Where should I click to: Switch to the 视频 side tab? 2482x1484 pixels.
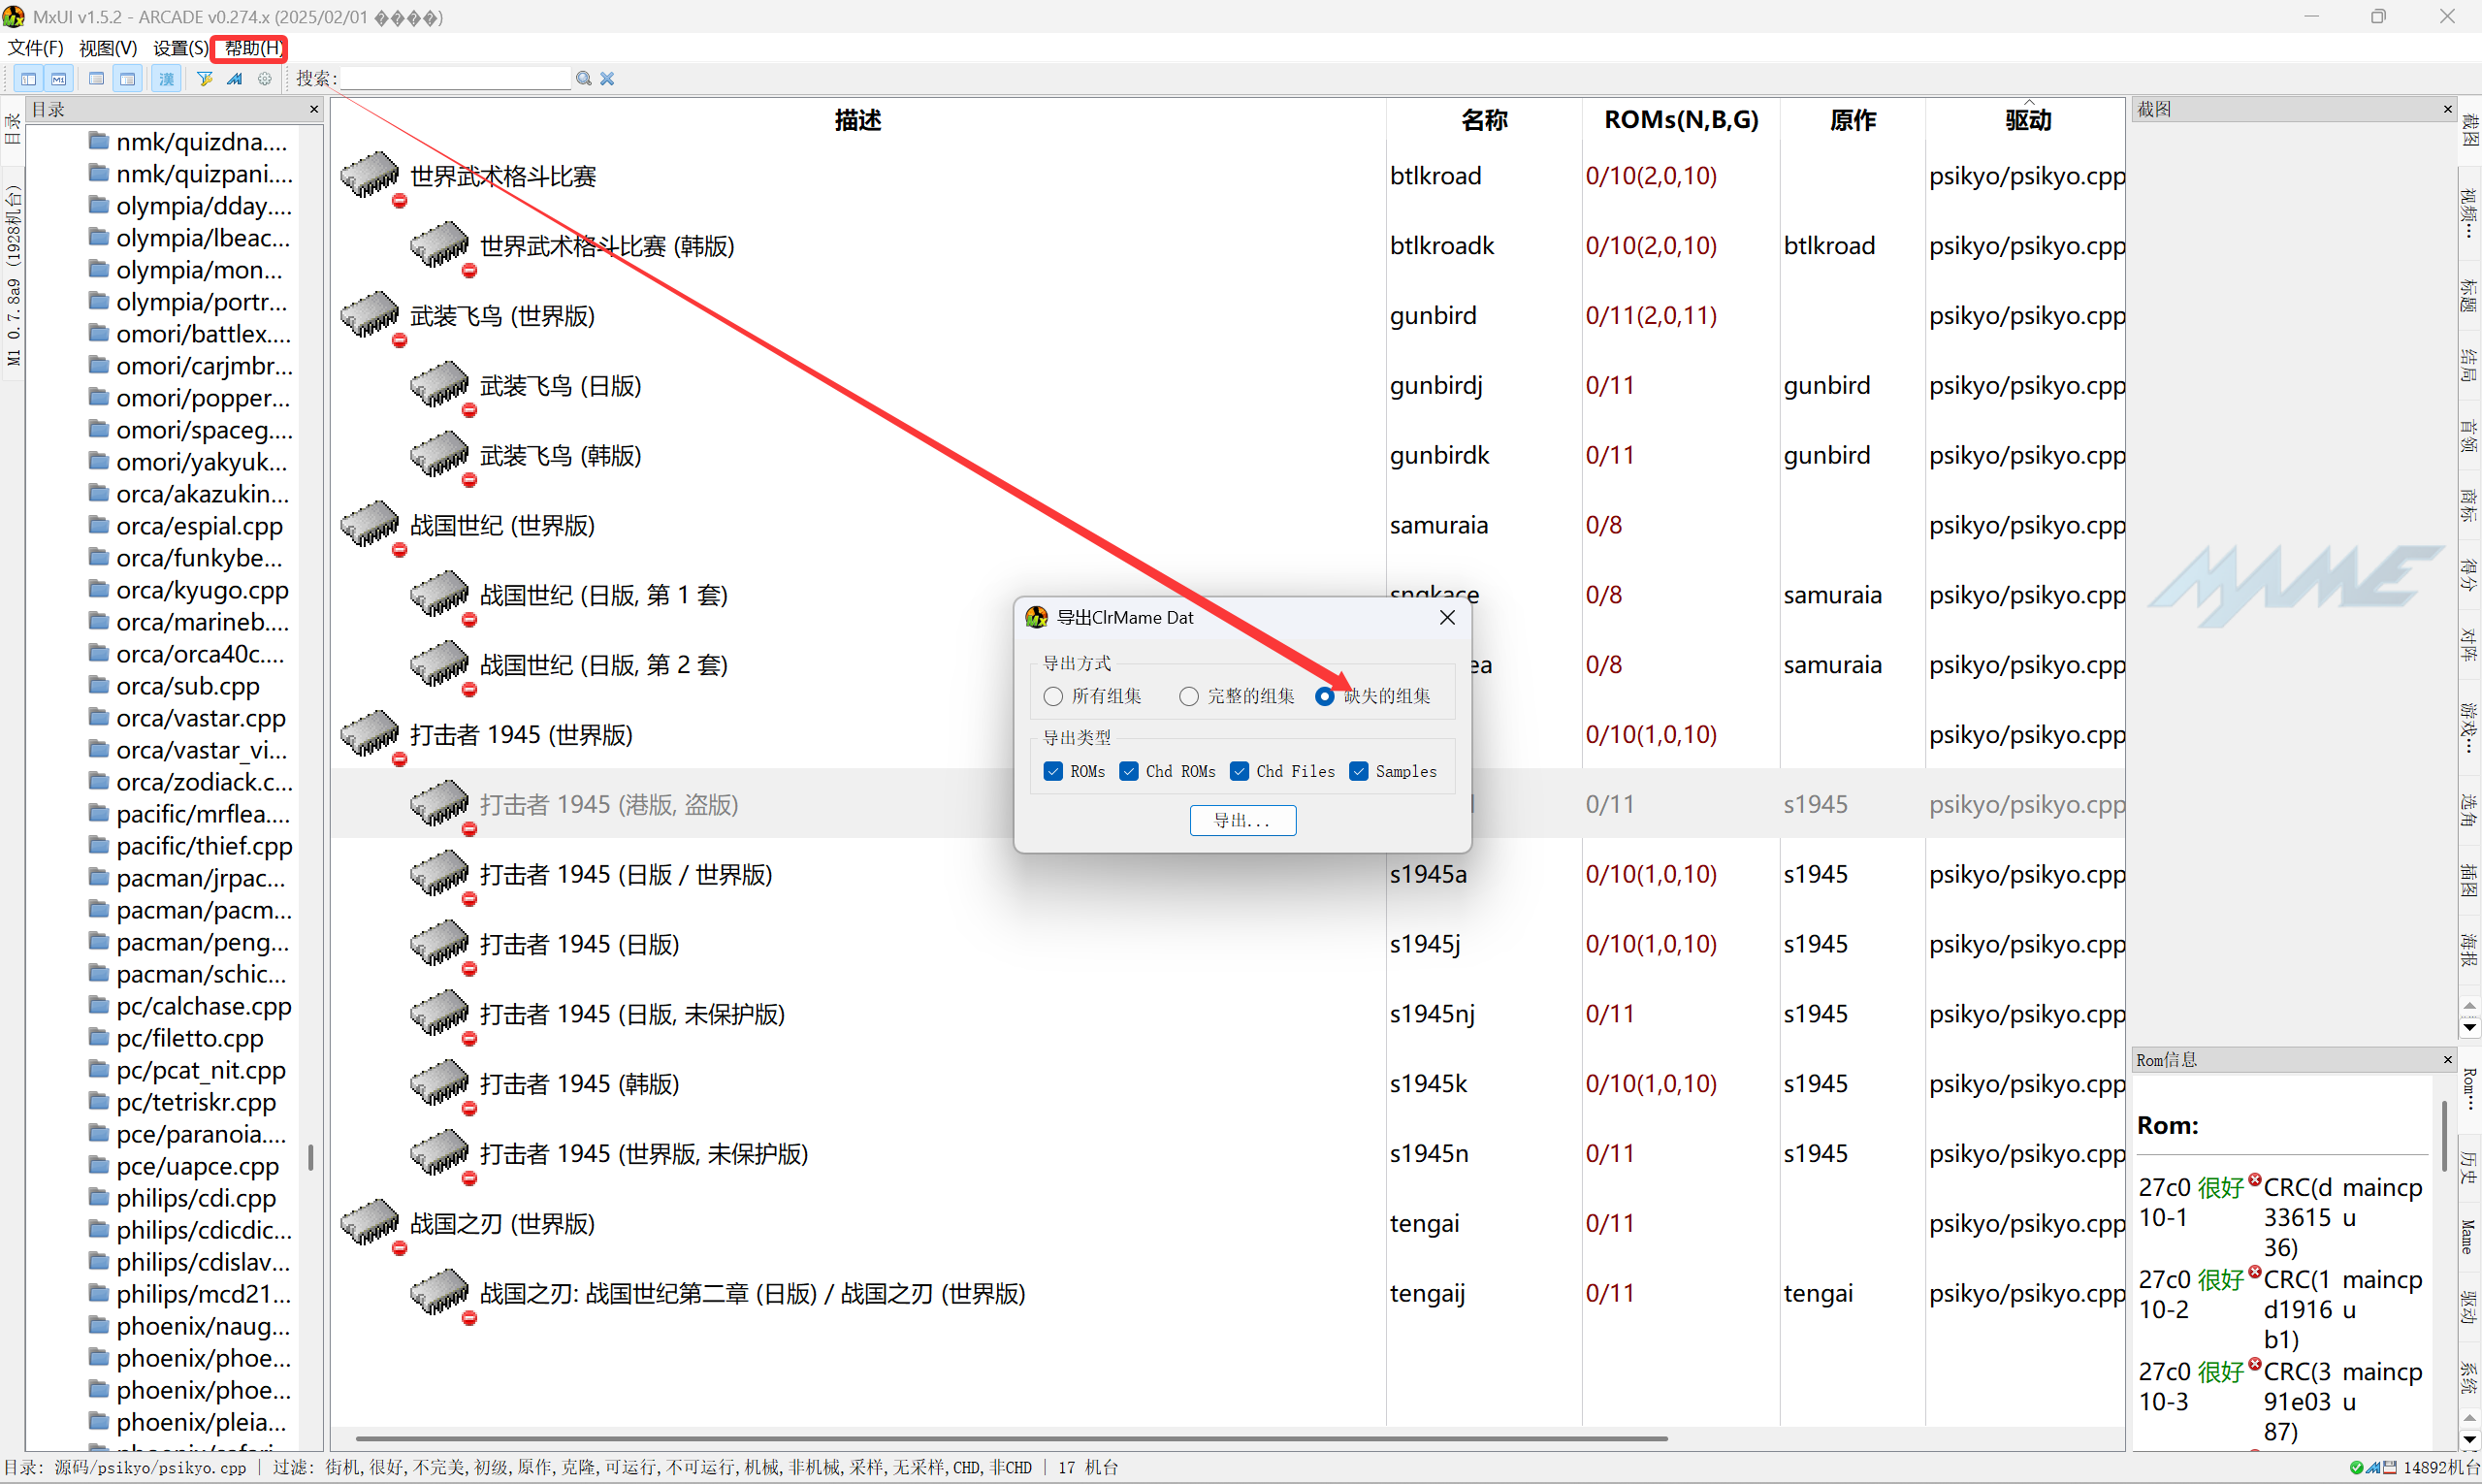pyautogui.click(x=2469, y=213)
